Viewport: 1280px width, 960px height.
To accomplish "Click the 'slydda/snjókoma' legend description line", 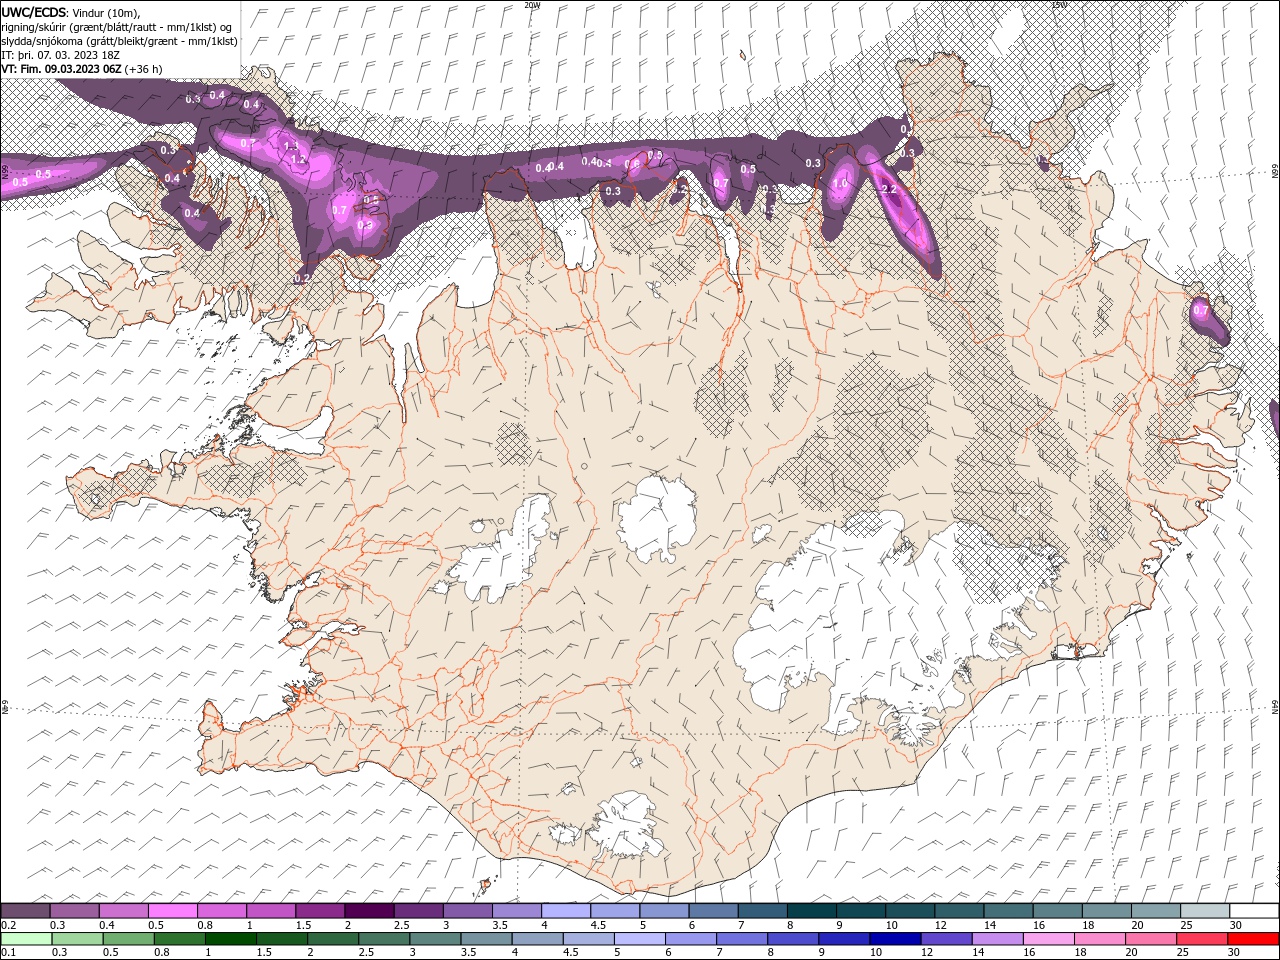I will [x=119, y=41].
